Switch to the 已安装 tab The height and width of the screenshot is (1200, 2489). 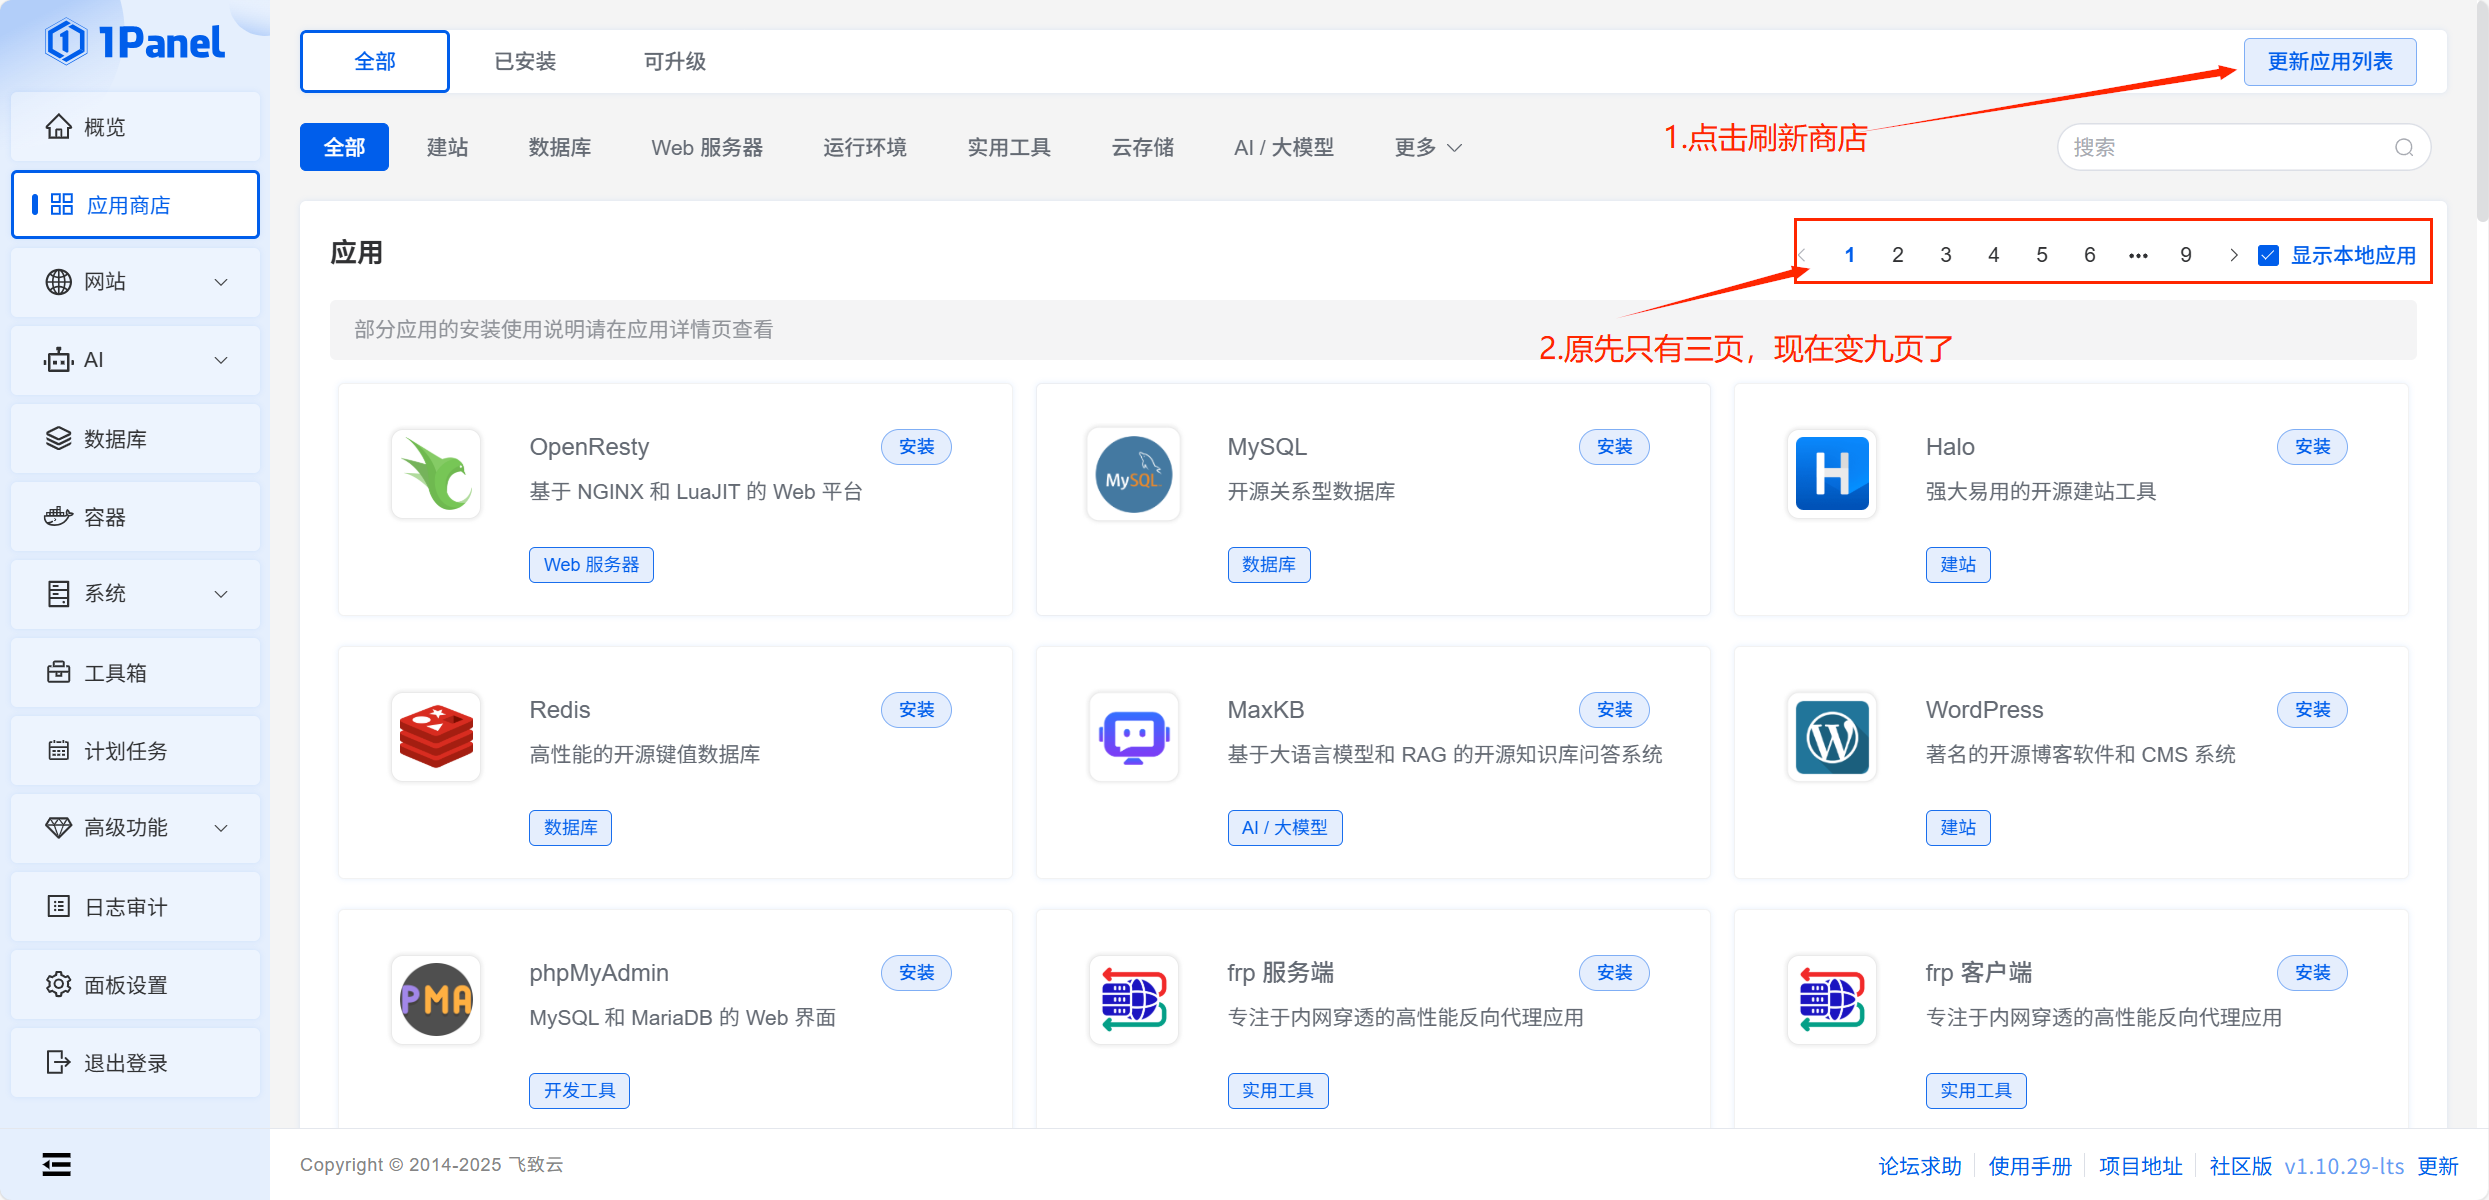coord(525,62)
